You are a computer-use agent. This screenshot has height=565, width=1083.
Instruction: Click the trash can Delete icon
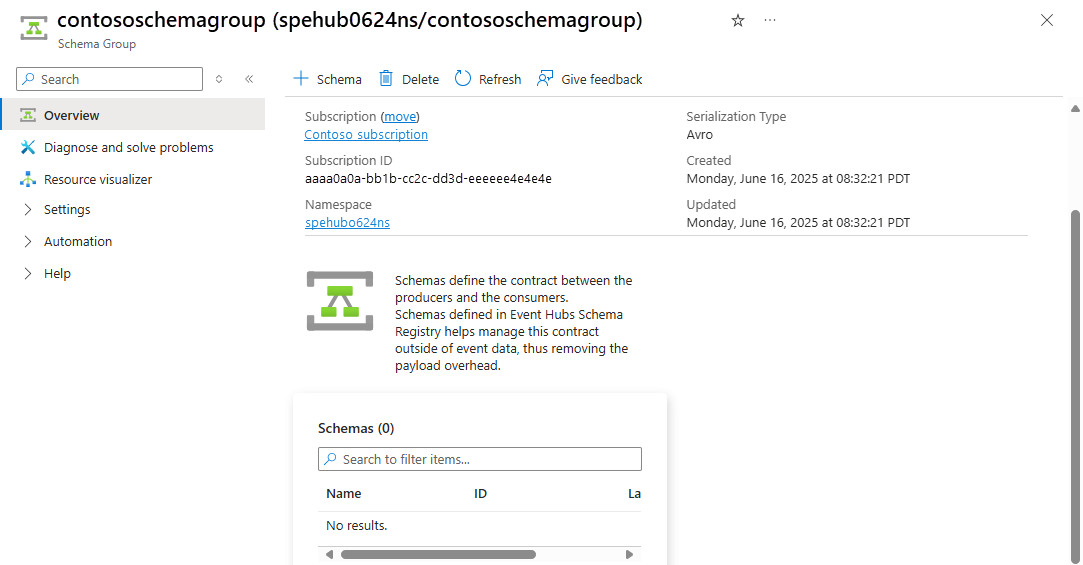[x=386, y=79]
